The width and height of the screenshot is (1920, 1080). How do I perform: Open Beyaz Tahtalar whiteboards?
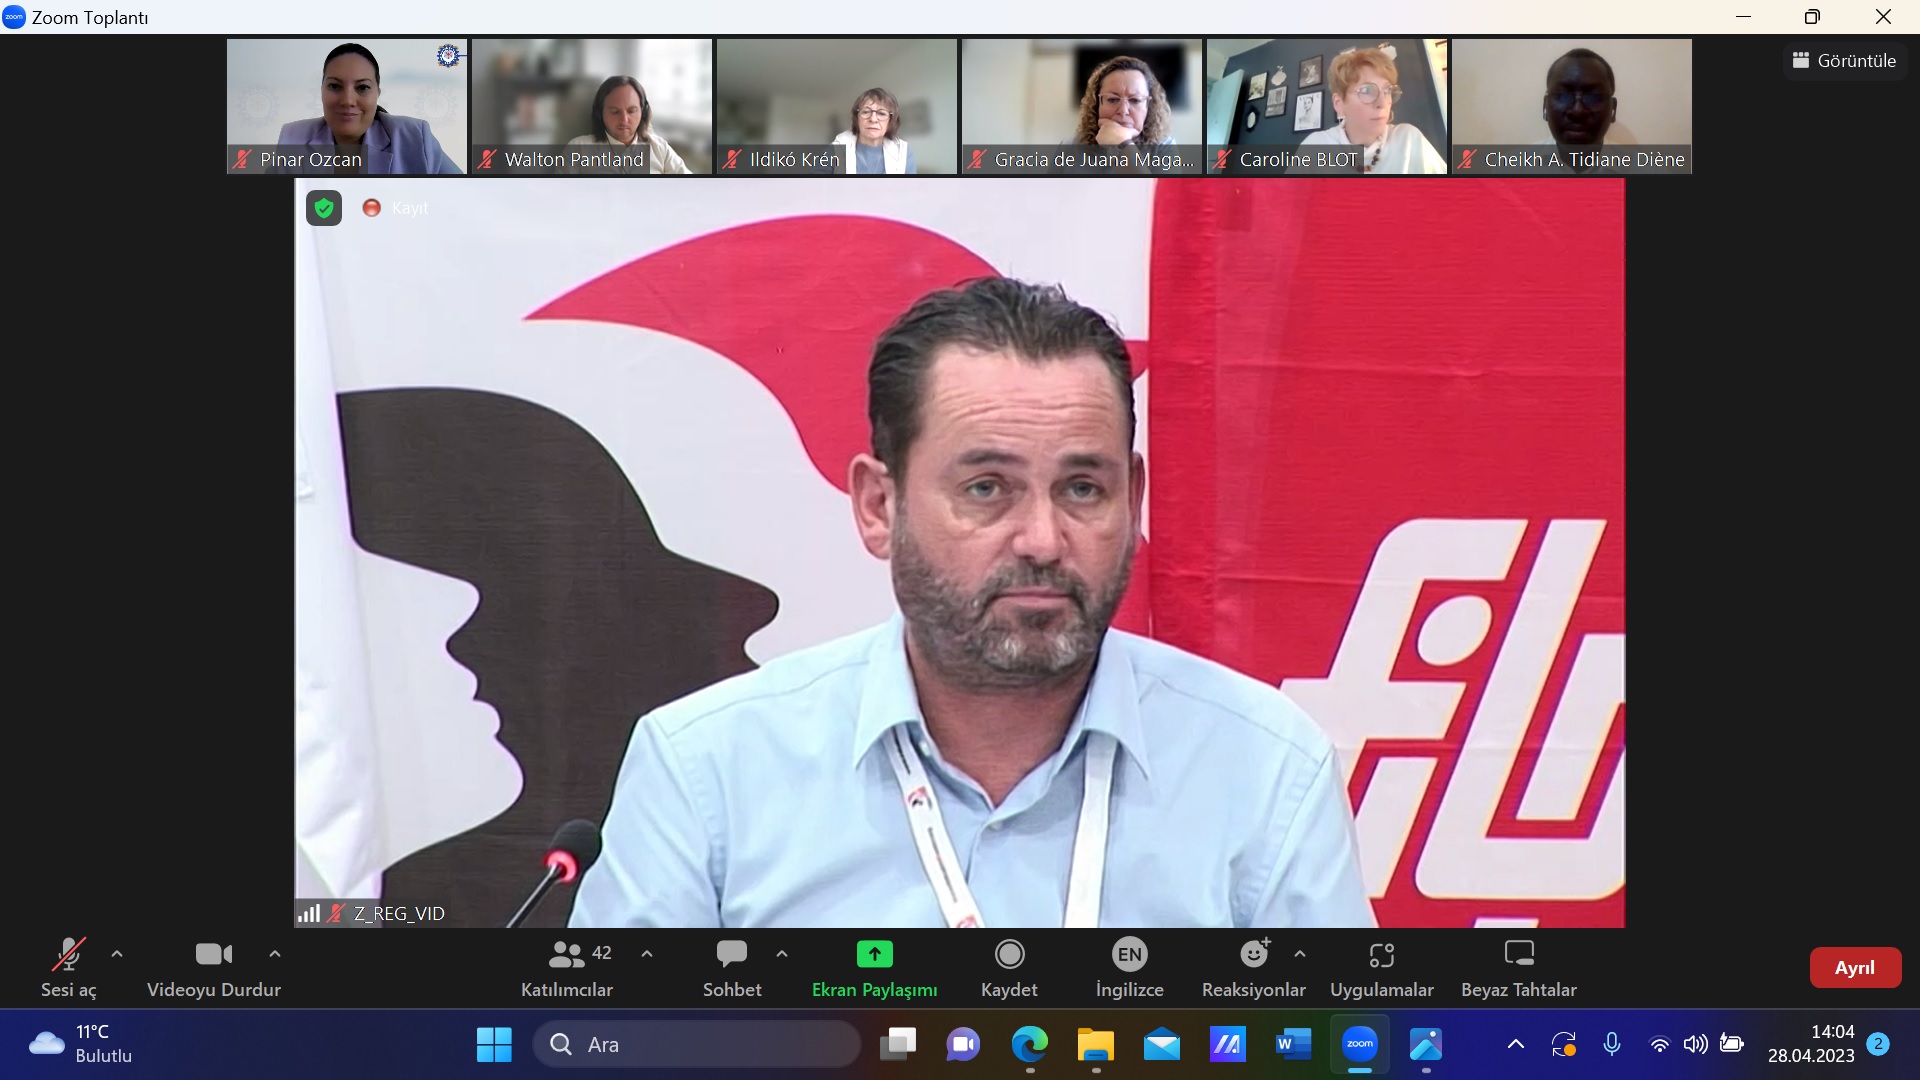(x=1518, y=967)
